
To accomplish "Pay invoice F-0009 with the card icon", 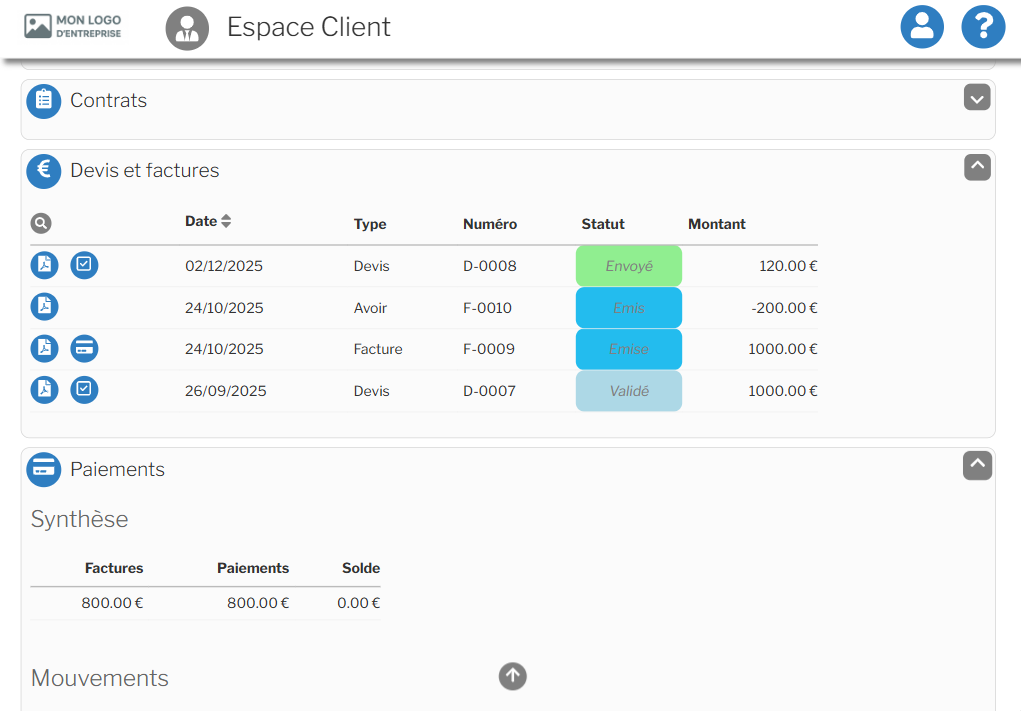I will (85, 348).
